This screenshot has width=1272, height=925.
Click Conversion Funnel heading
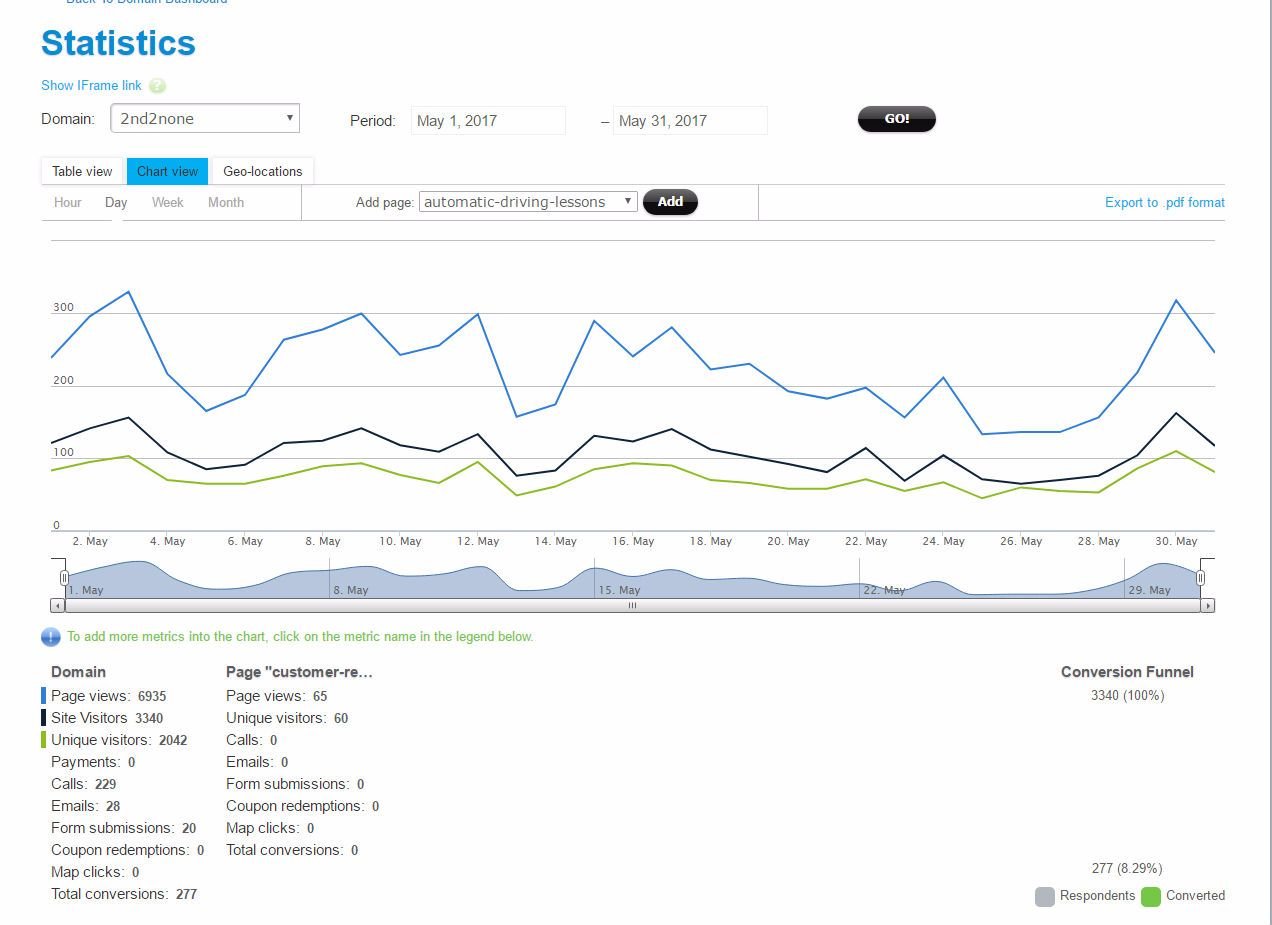1127,672
